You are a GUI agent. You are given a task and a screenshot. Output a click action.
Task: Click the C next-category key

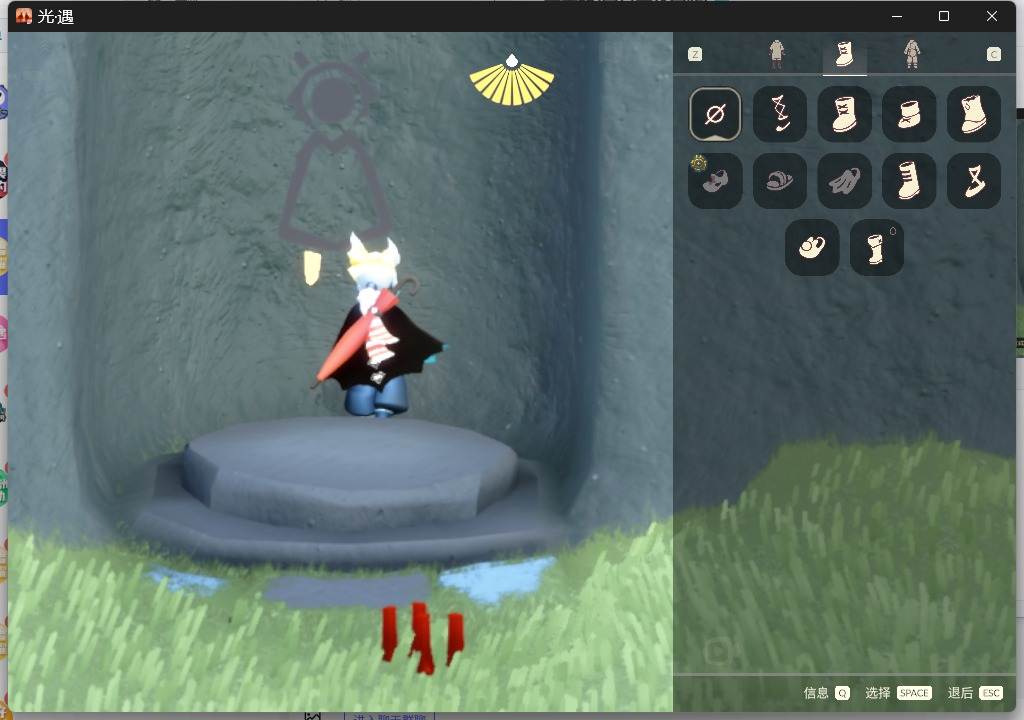(x=993, y=54)
